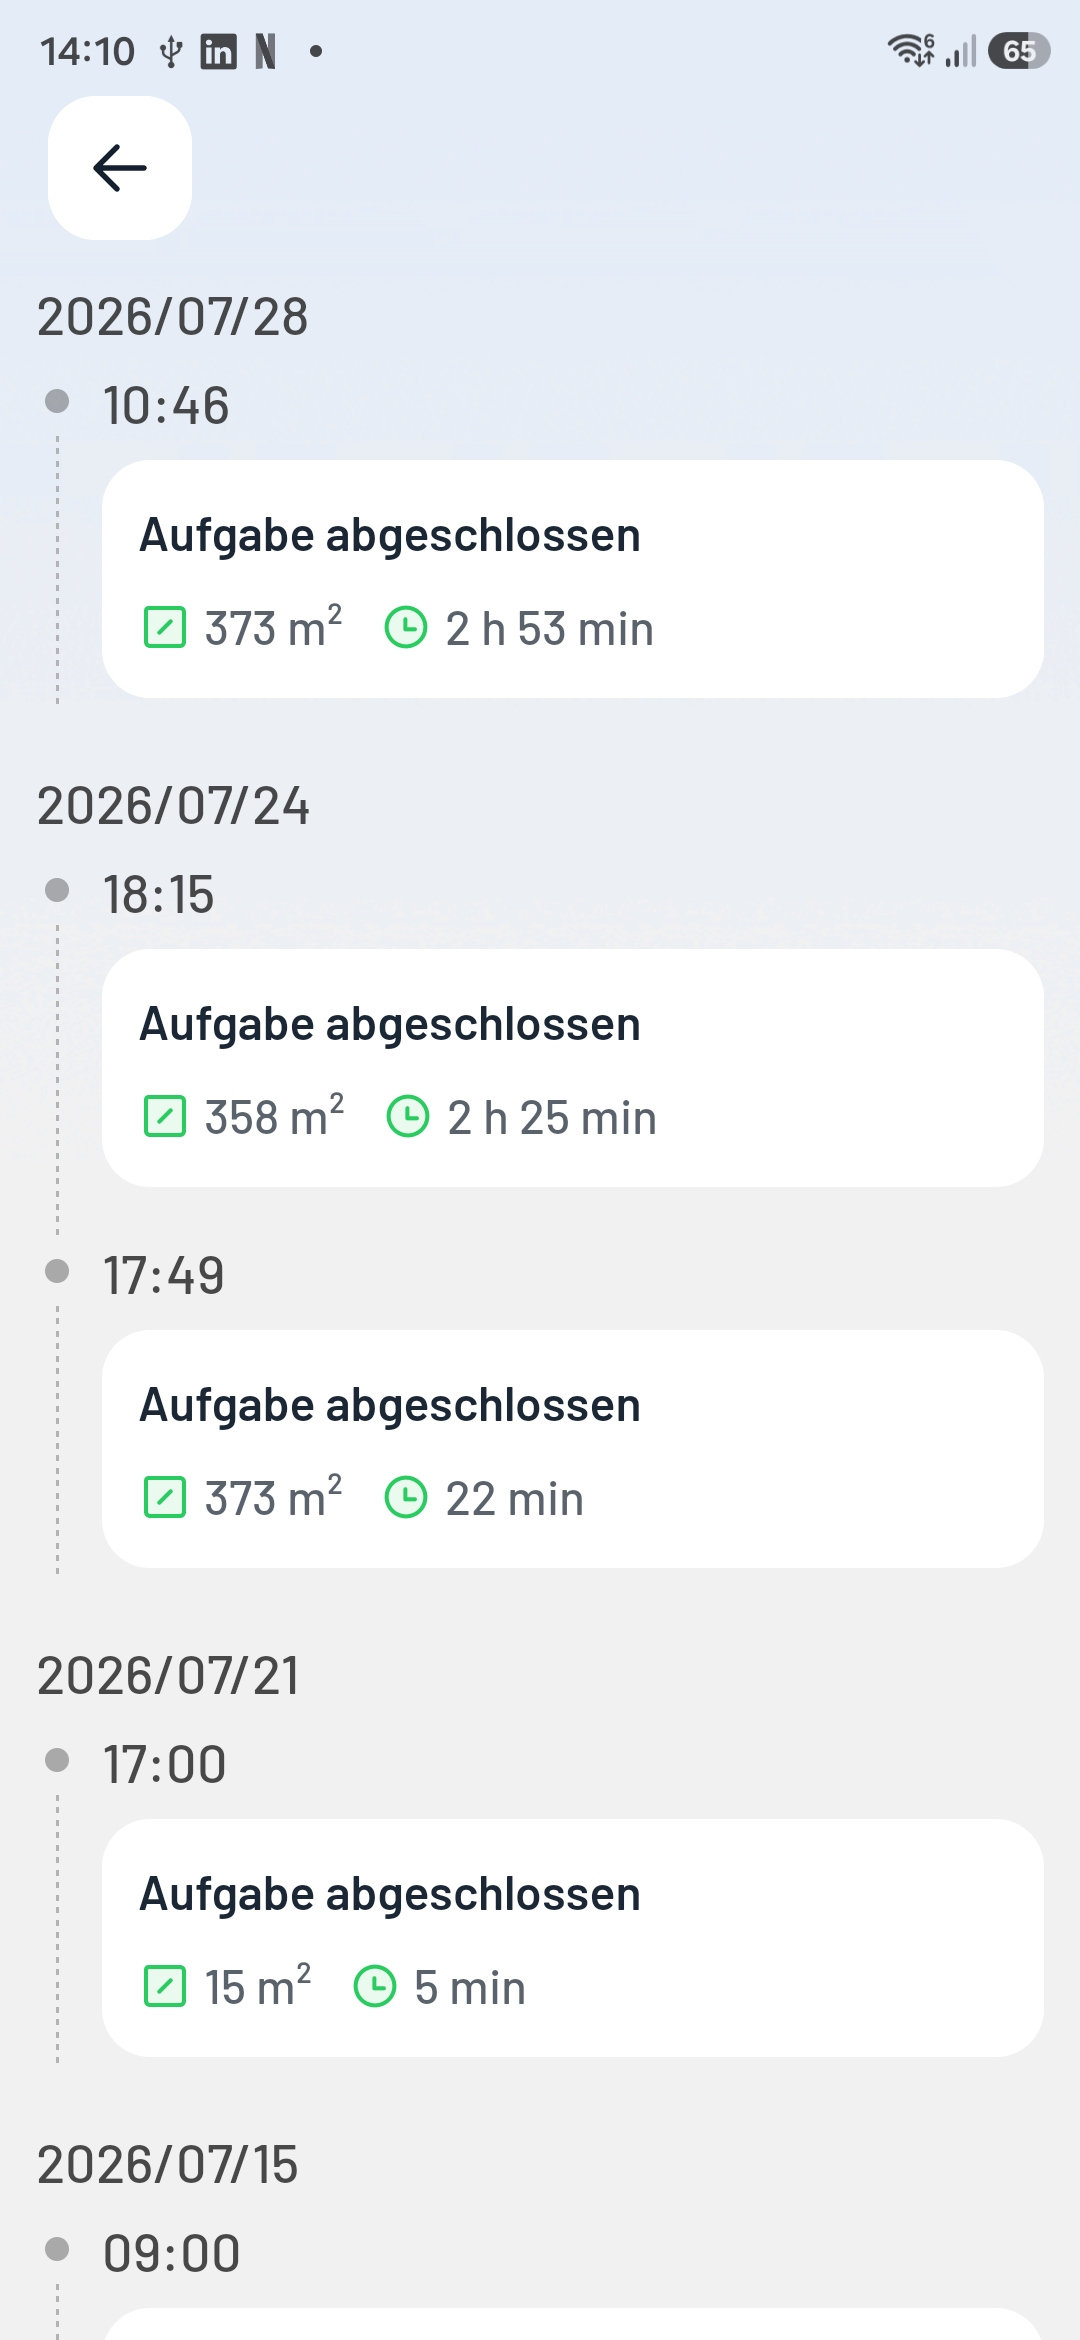The height and width of the screenshot is (2340, 1080).
Task: Tap the battery indicator showing 65
Action: pos(1019,51)
